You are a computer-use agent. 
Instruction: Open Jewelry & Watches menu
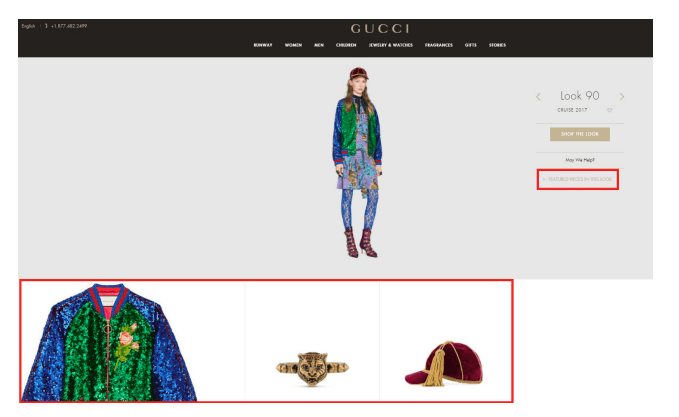point(391,45)
